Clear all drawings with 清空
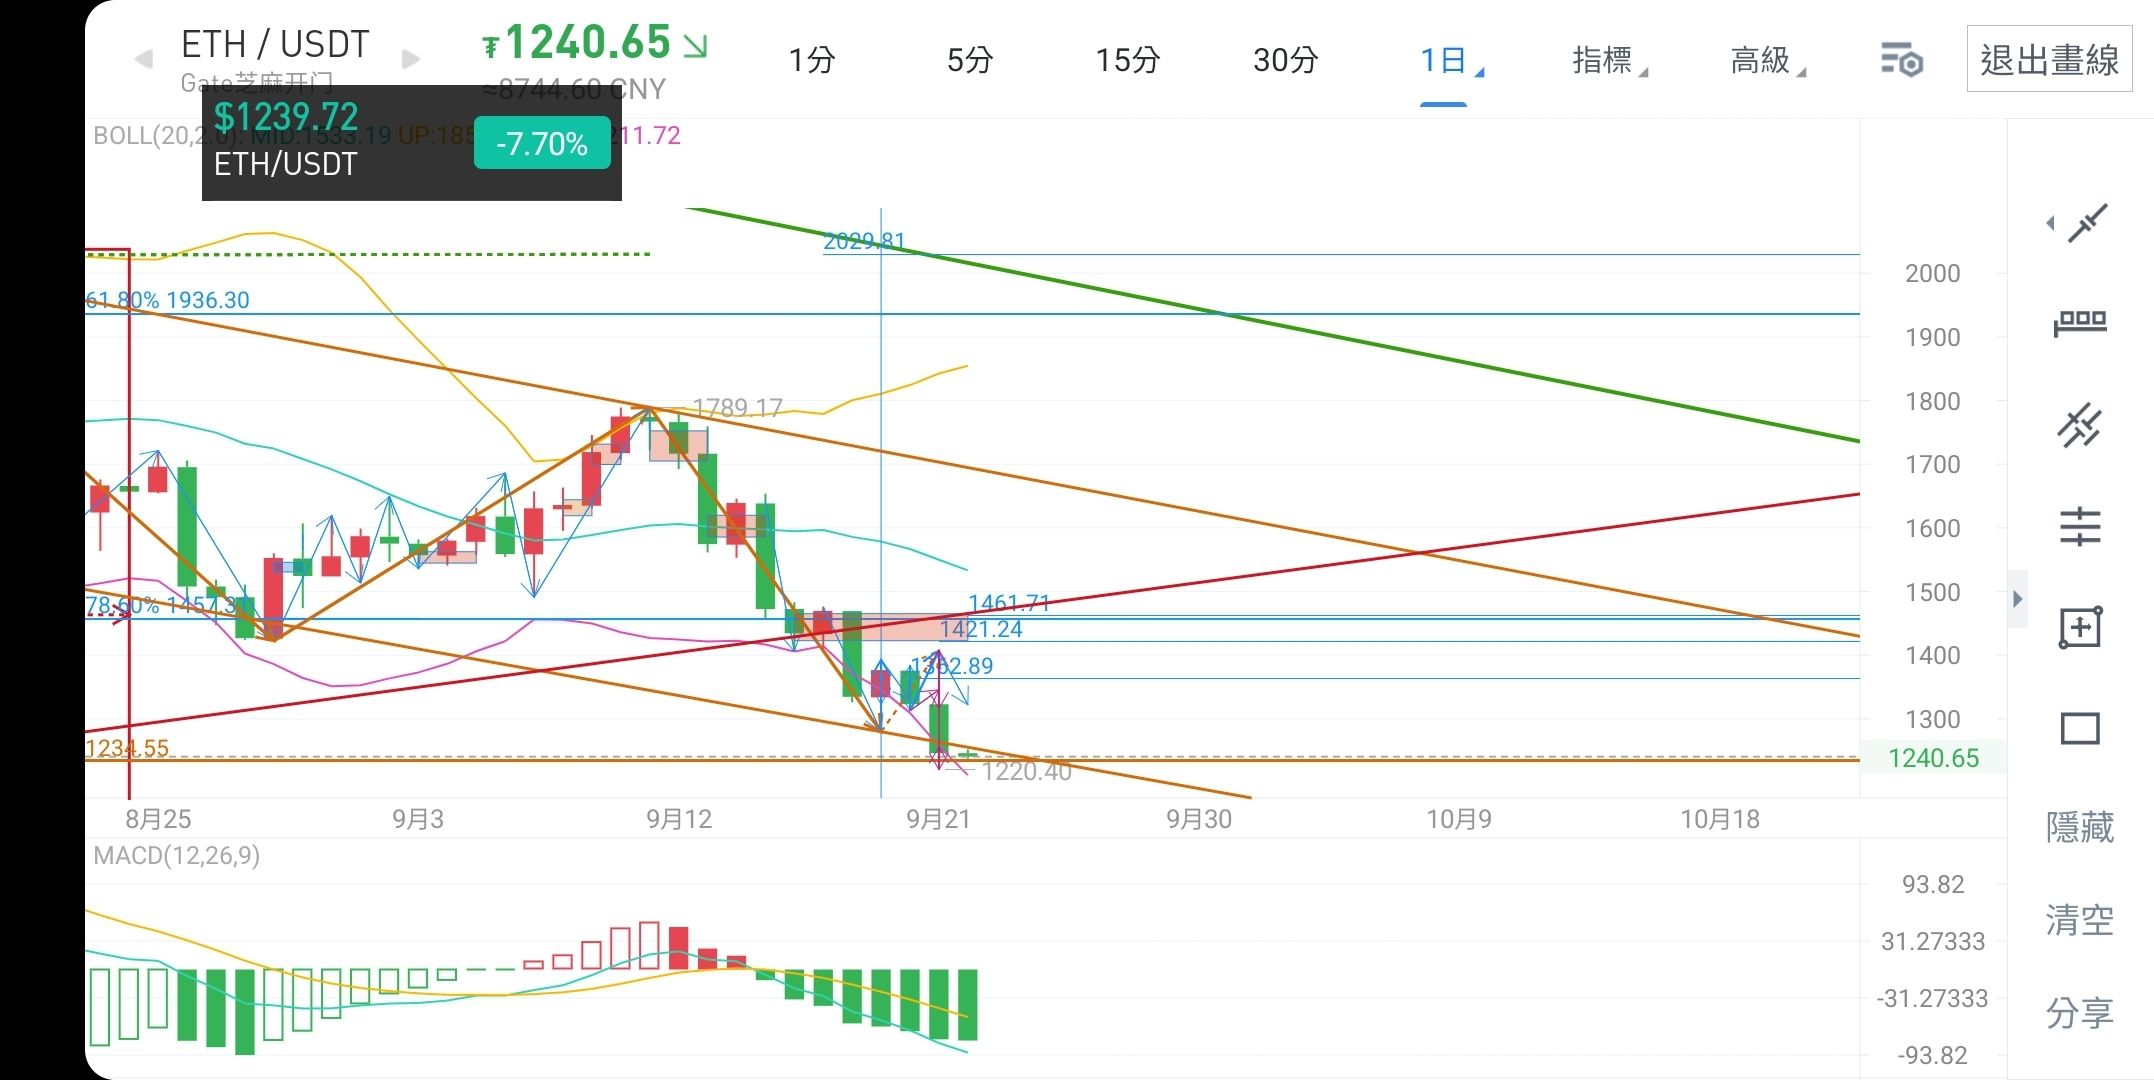 tap(2080, 920)
